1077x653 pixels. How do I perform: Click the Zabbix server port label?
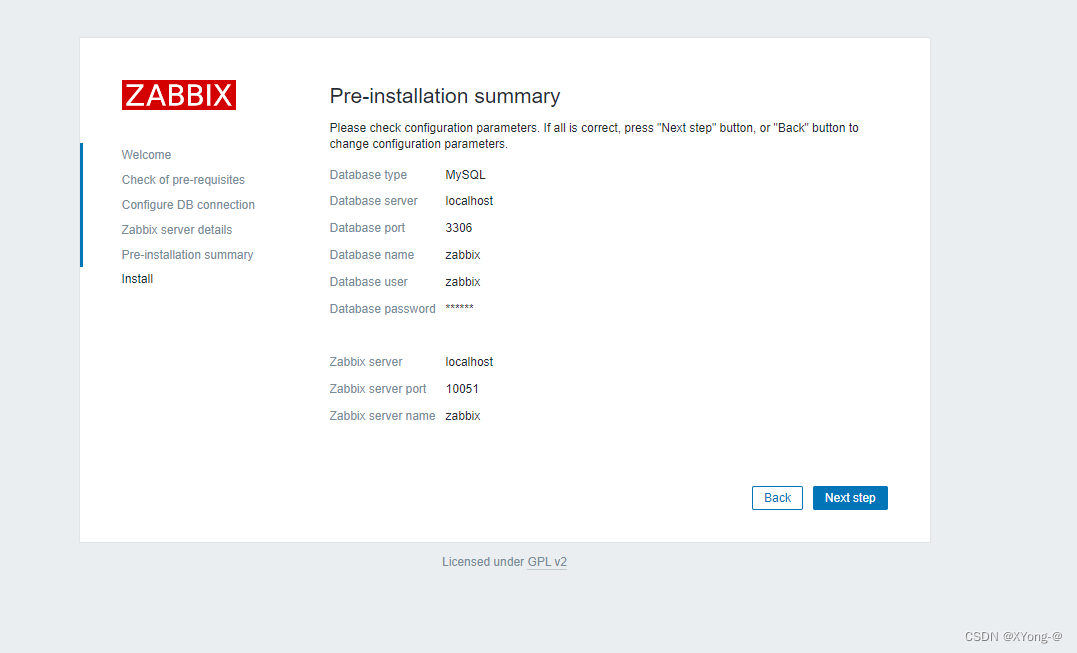[x=378, y=389]
